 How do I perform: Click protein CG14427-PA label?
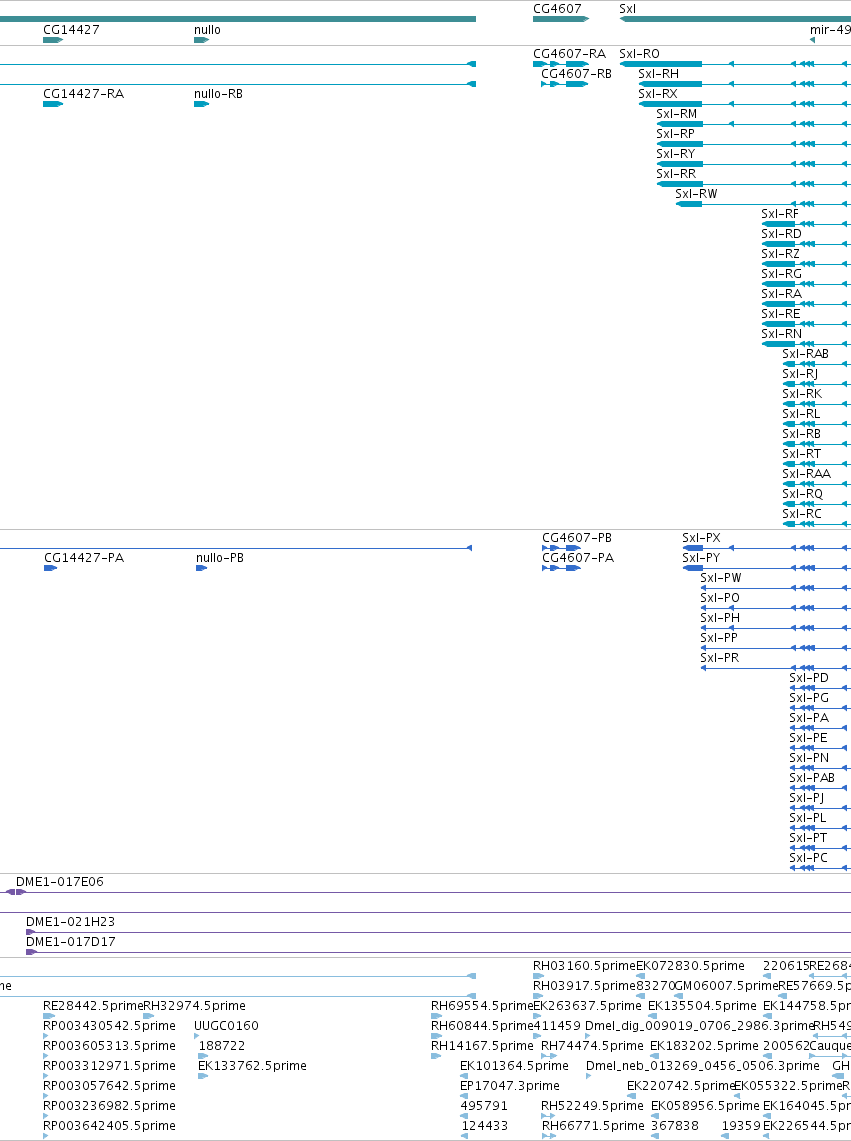(x=84, y=558)
